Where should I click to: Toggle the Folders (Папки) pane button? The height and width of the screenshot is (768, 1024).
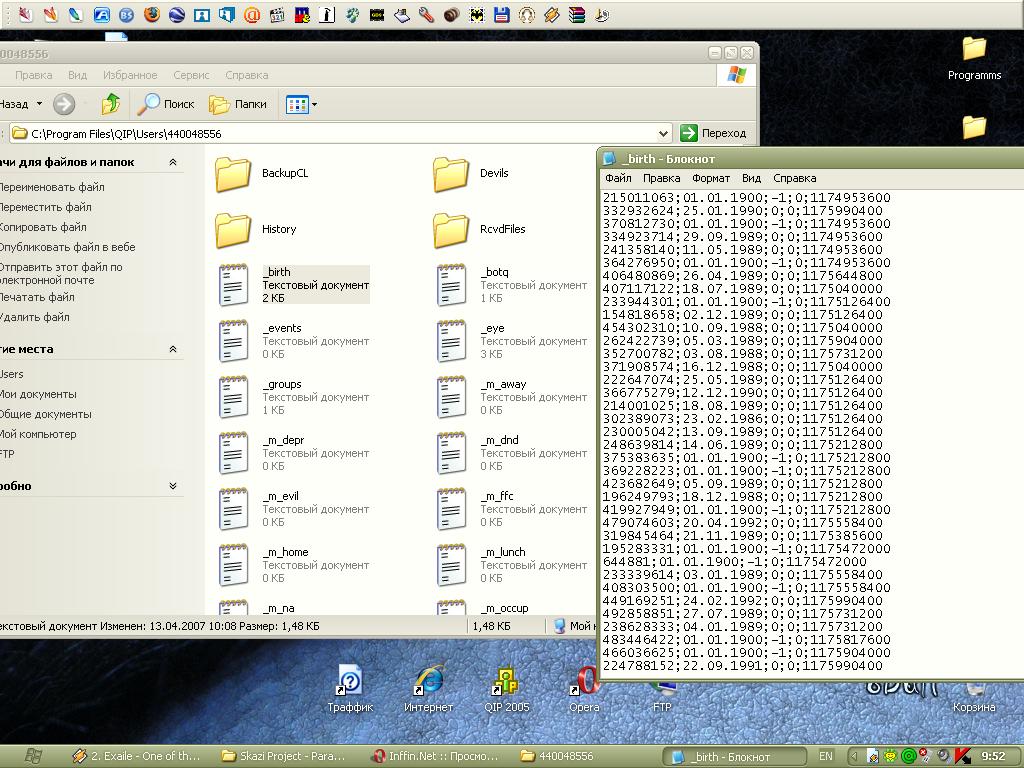(238, 104)
